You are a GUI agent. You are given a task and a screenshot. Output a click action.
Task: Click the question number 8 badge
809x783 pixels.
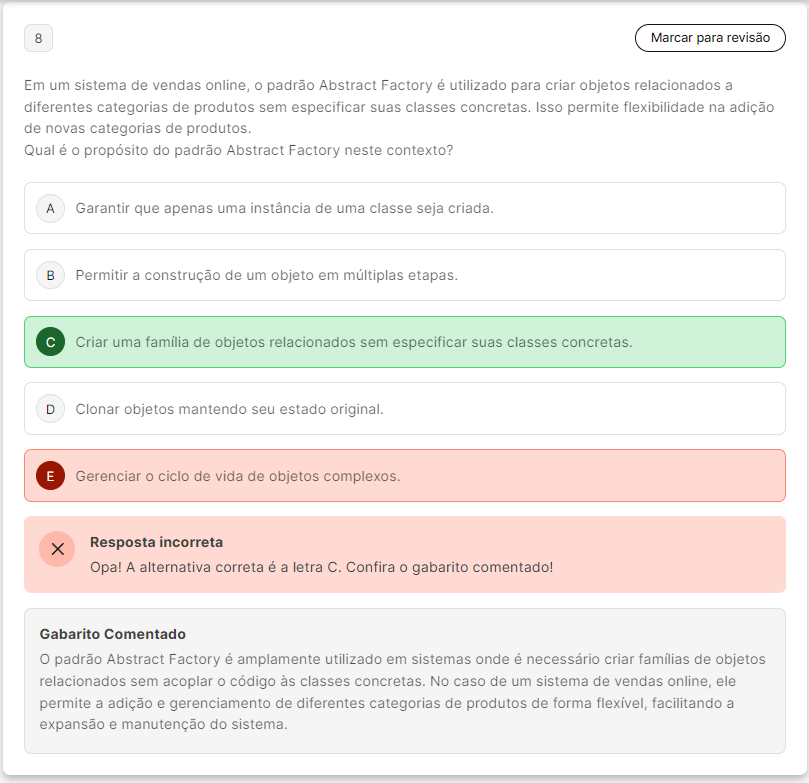(x=38, y=38)
